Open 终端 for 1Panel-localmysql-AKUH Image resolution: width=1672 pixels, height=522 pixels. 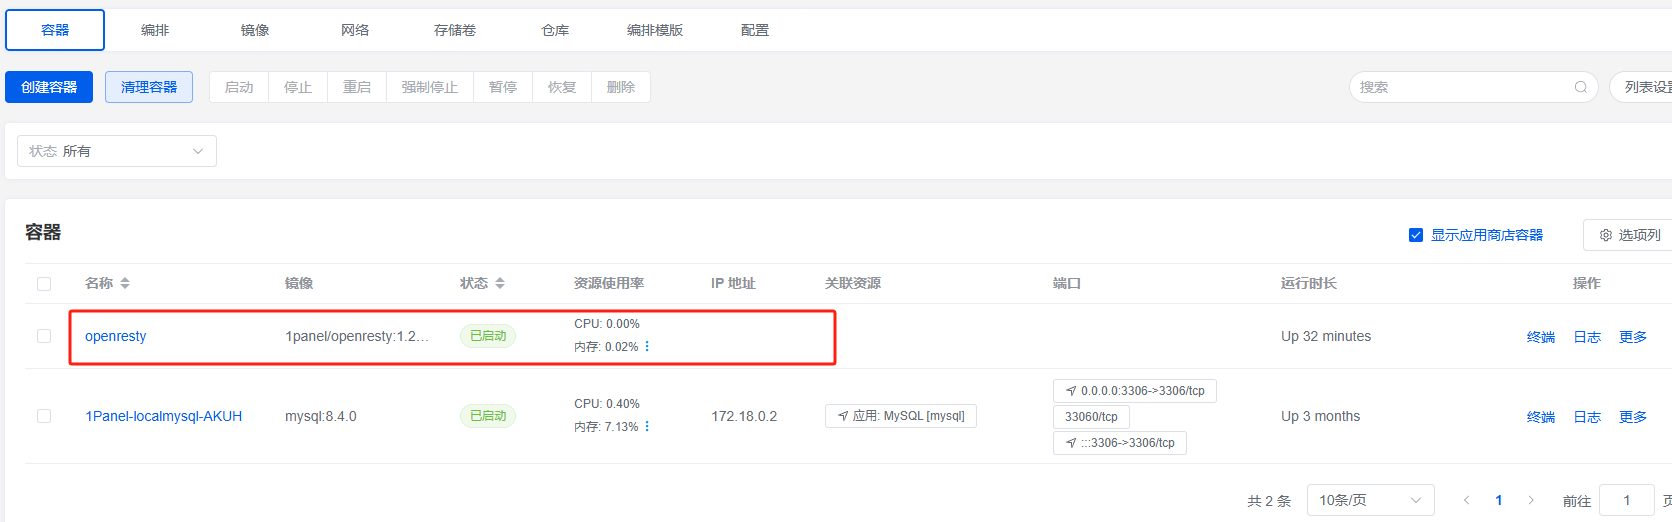click(1541, 417)
